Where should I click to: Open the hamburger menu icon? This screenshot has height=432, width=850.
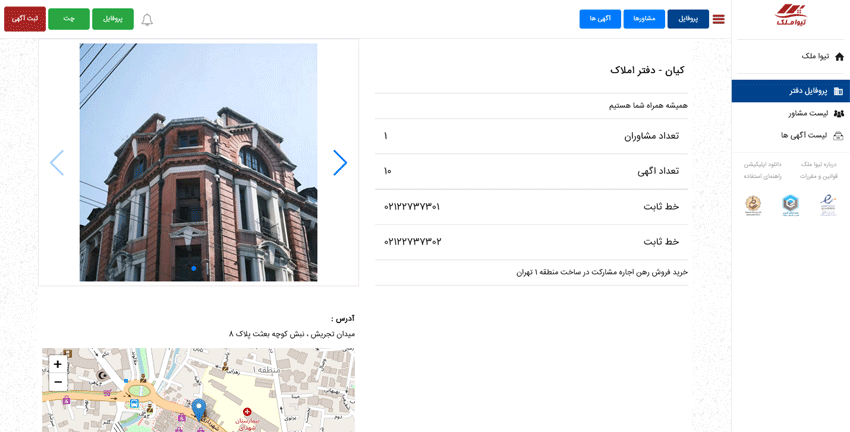click(718, 19)
